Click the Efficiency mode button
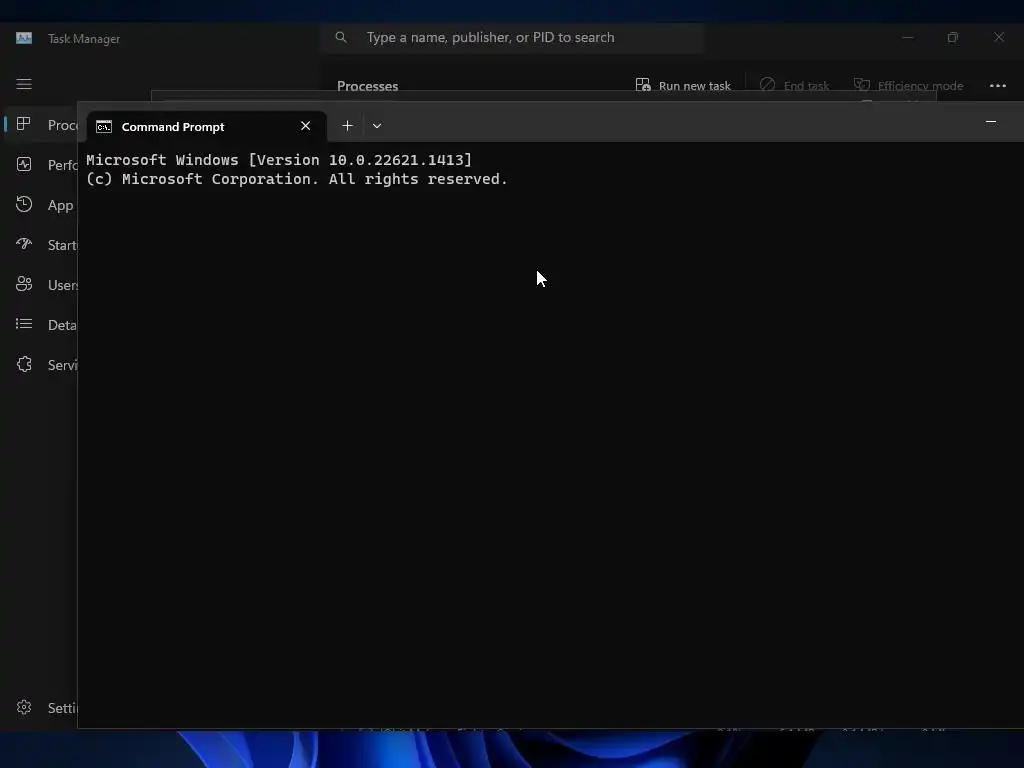Image resolution: width=1024 pixels, height=768 pixels. [908, 86]
